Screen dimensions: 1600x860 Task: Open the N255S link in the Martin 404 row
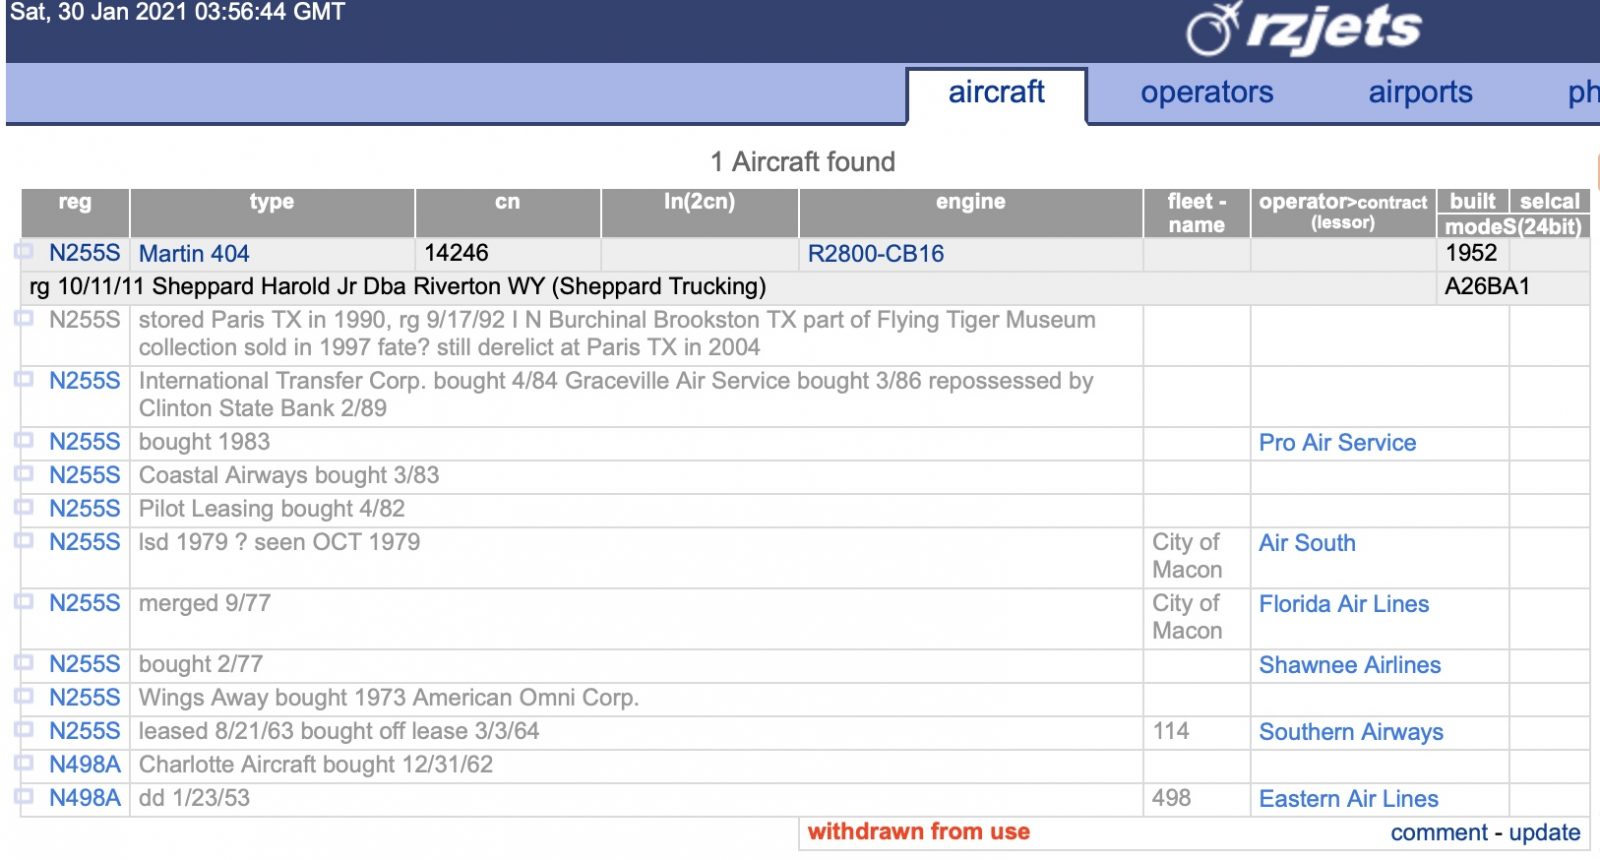click(x=85, y=253)
